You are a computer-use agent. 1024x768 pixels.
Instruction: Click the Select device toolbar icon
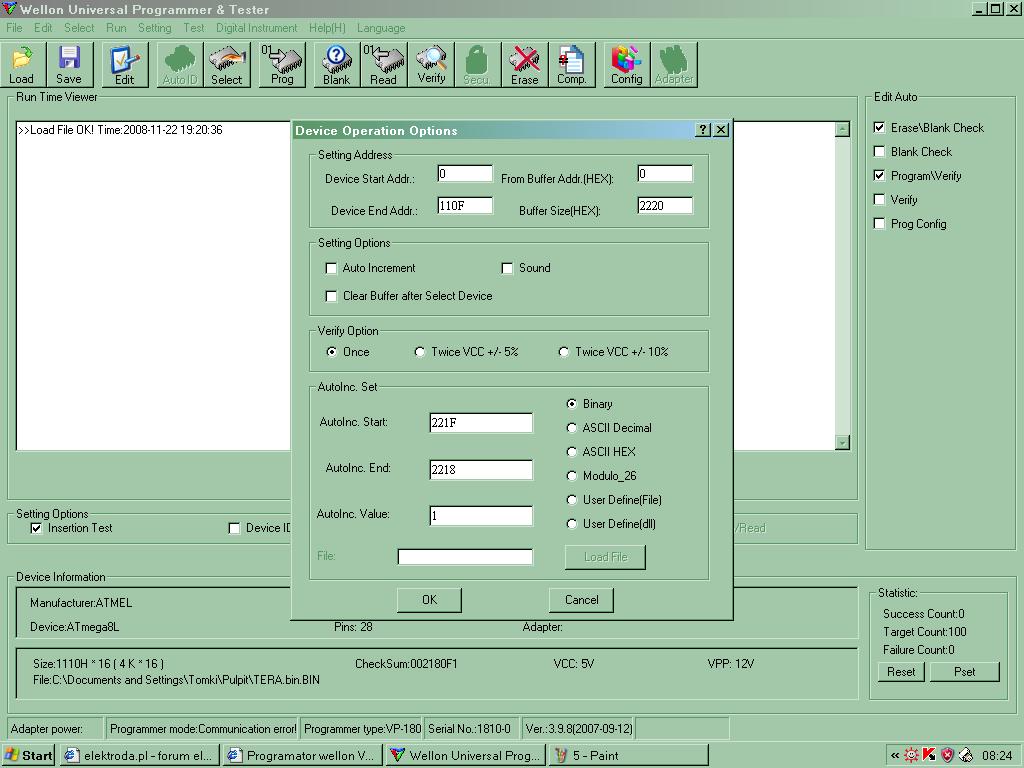227,64
